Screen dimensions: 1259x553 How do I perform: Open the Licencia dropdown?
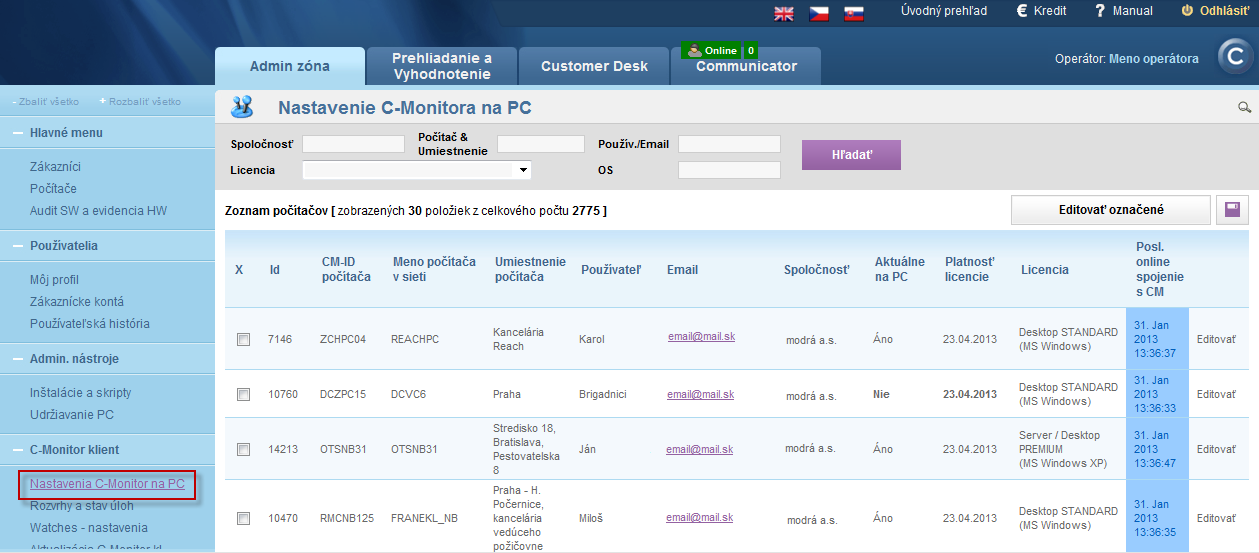coord(417,170)
